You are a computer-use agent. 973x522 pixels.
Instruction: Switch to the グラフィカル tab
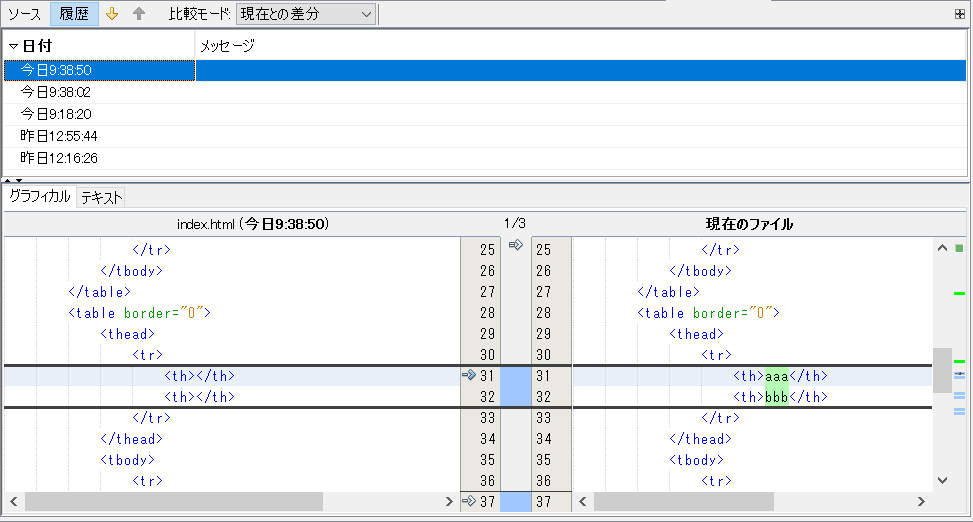pyautogui.click(x=40, y=196)
